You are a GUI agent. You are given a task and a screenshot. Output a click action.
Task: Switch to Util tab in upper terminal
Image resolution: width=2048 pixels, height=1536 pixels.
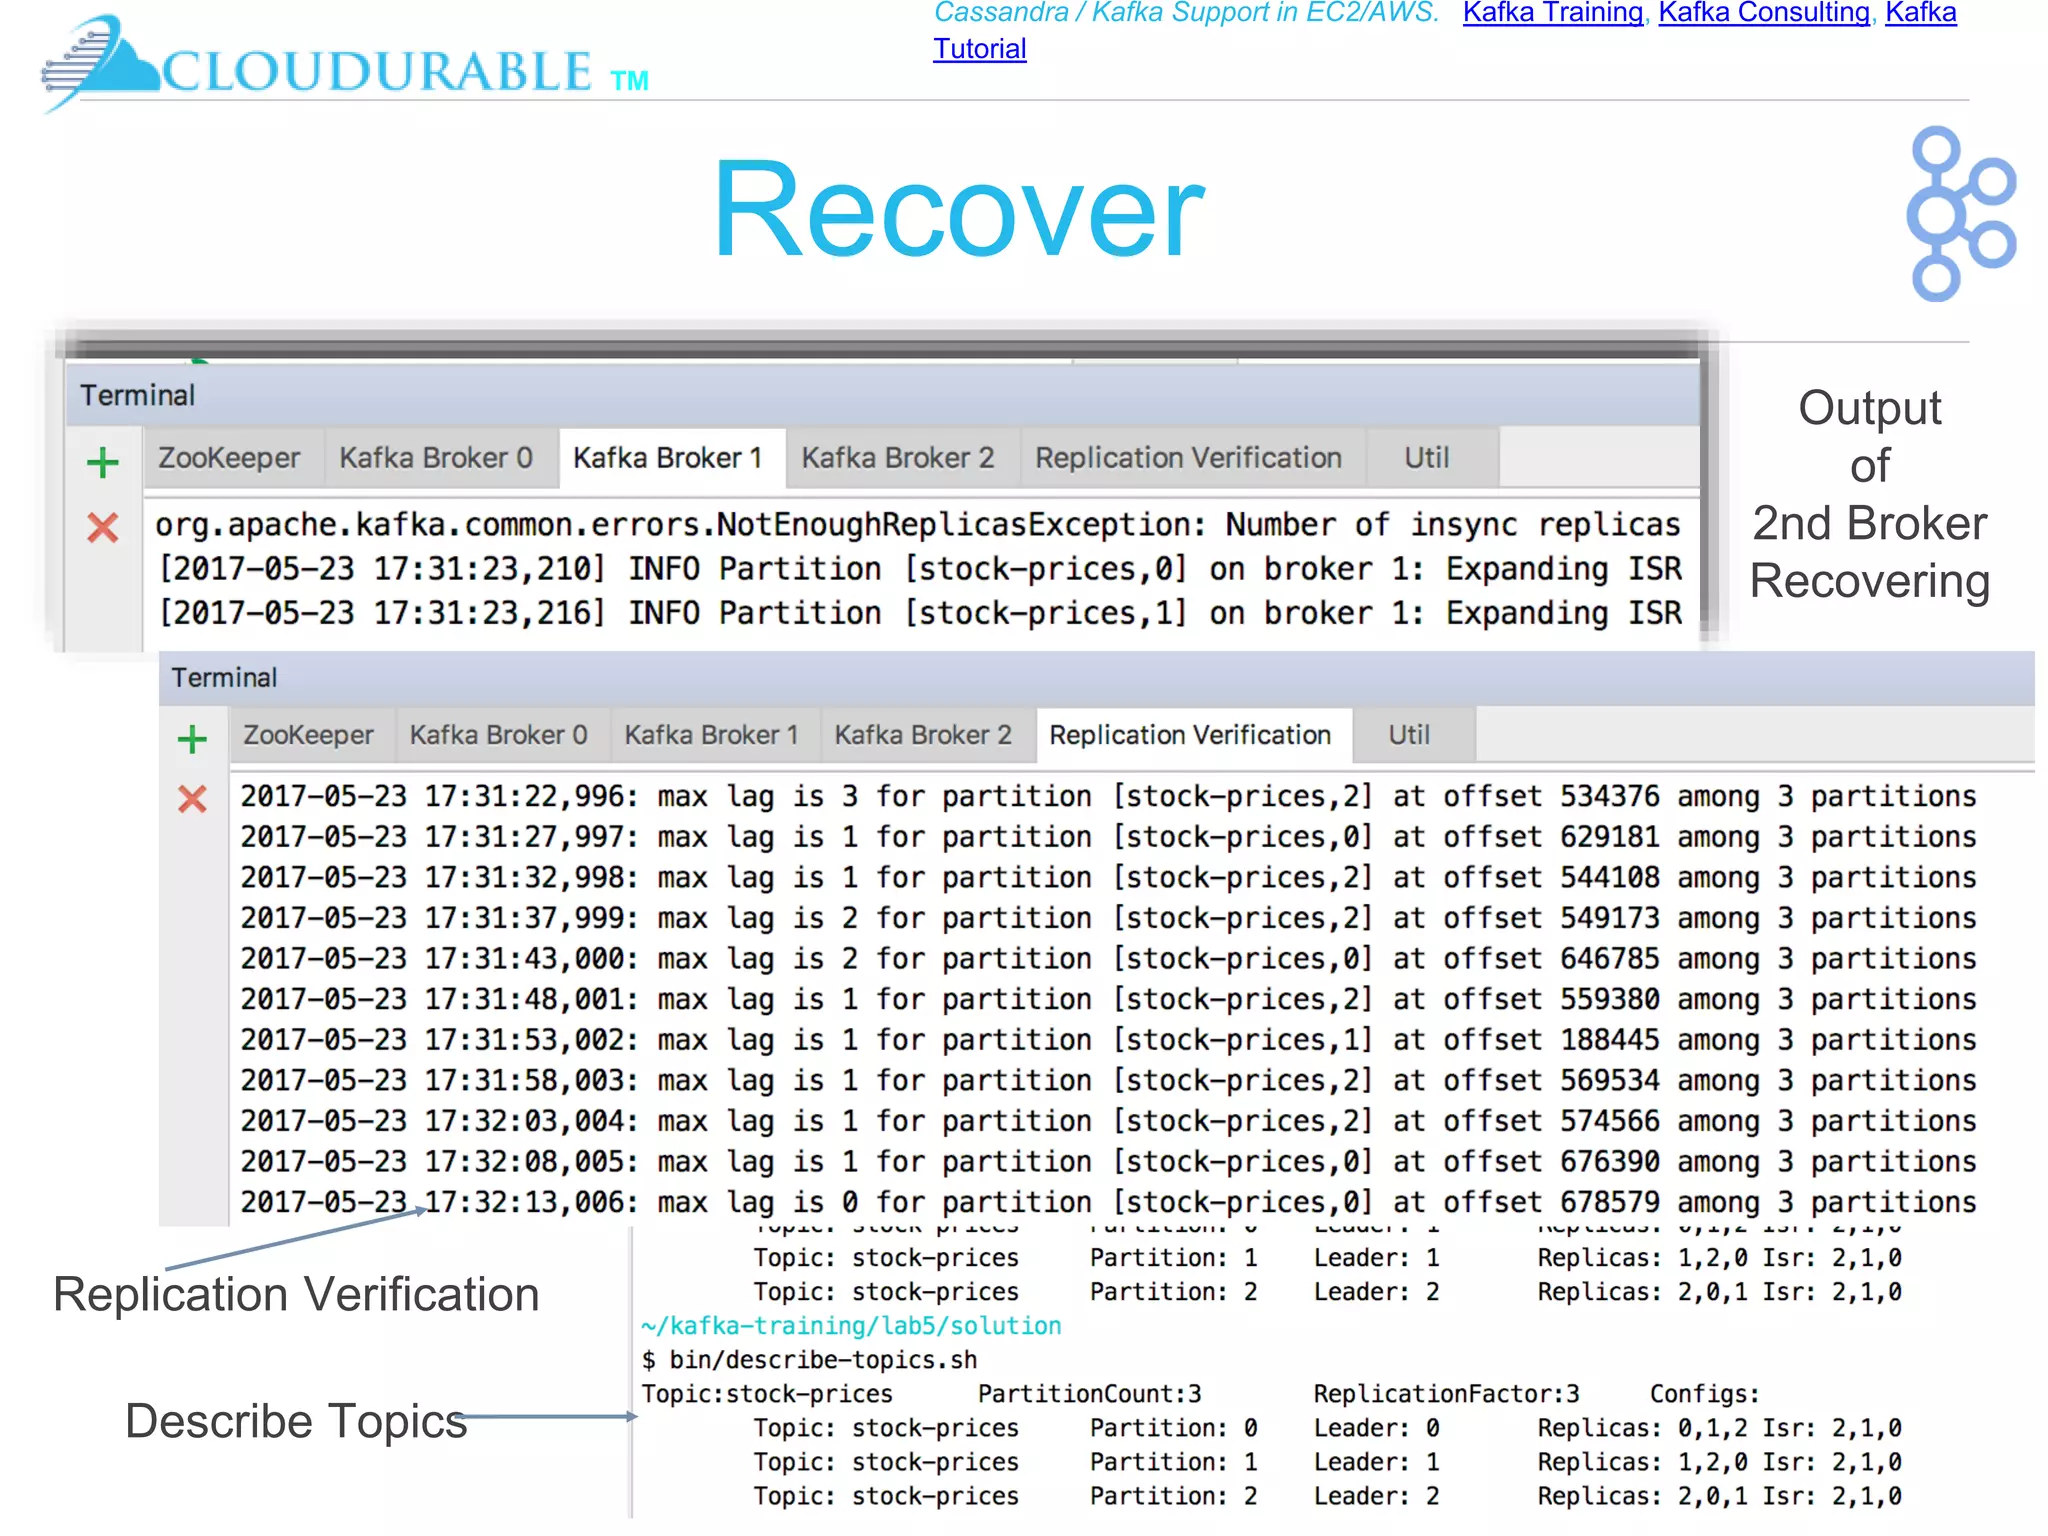pyautogui.click(x=1426, y=458)
